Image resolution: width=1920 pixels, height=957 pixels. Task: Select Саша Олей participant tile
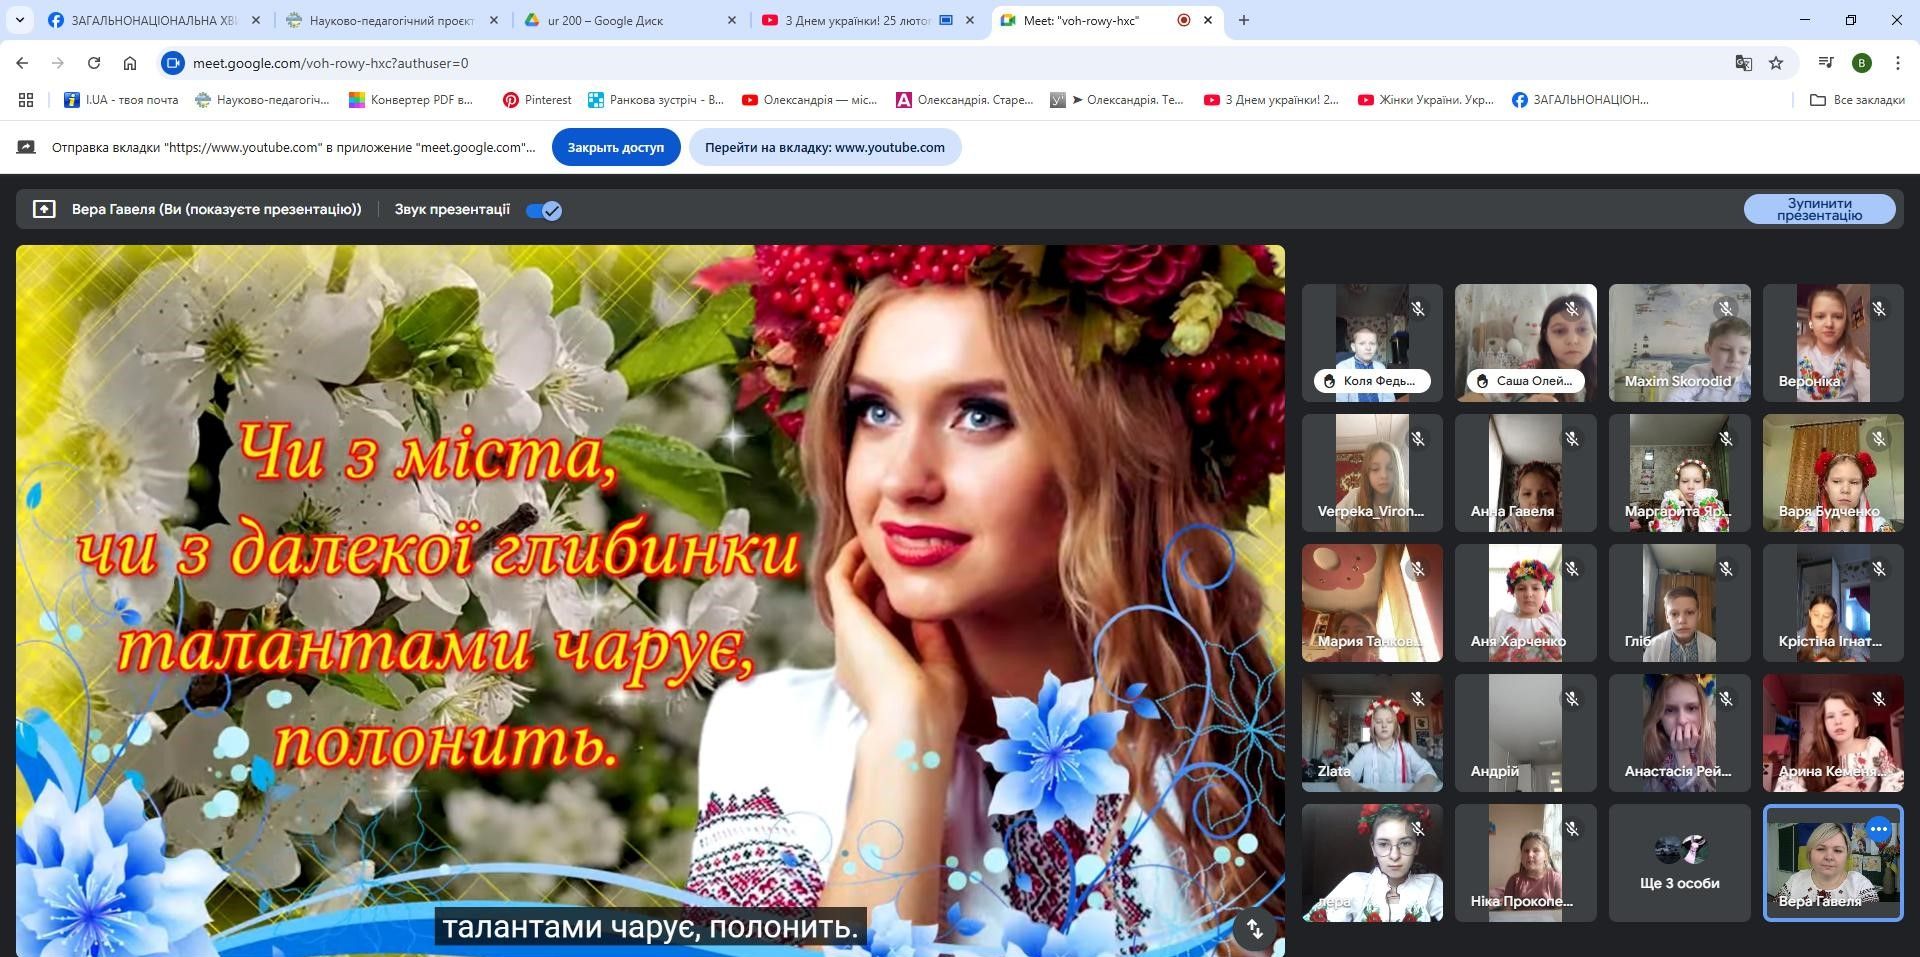(x=1526, y=343)
